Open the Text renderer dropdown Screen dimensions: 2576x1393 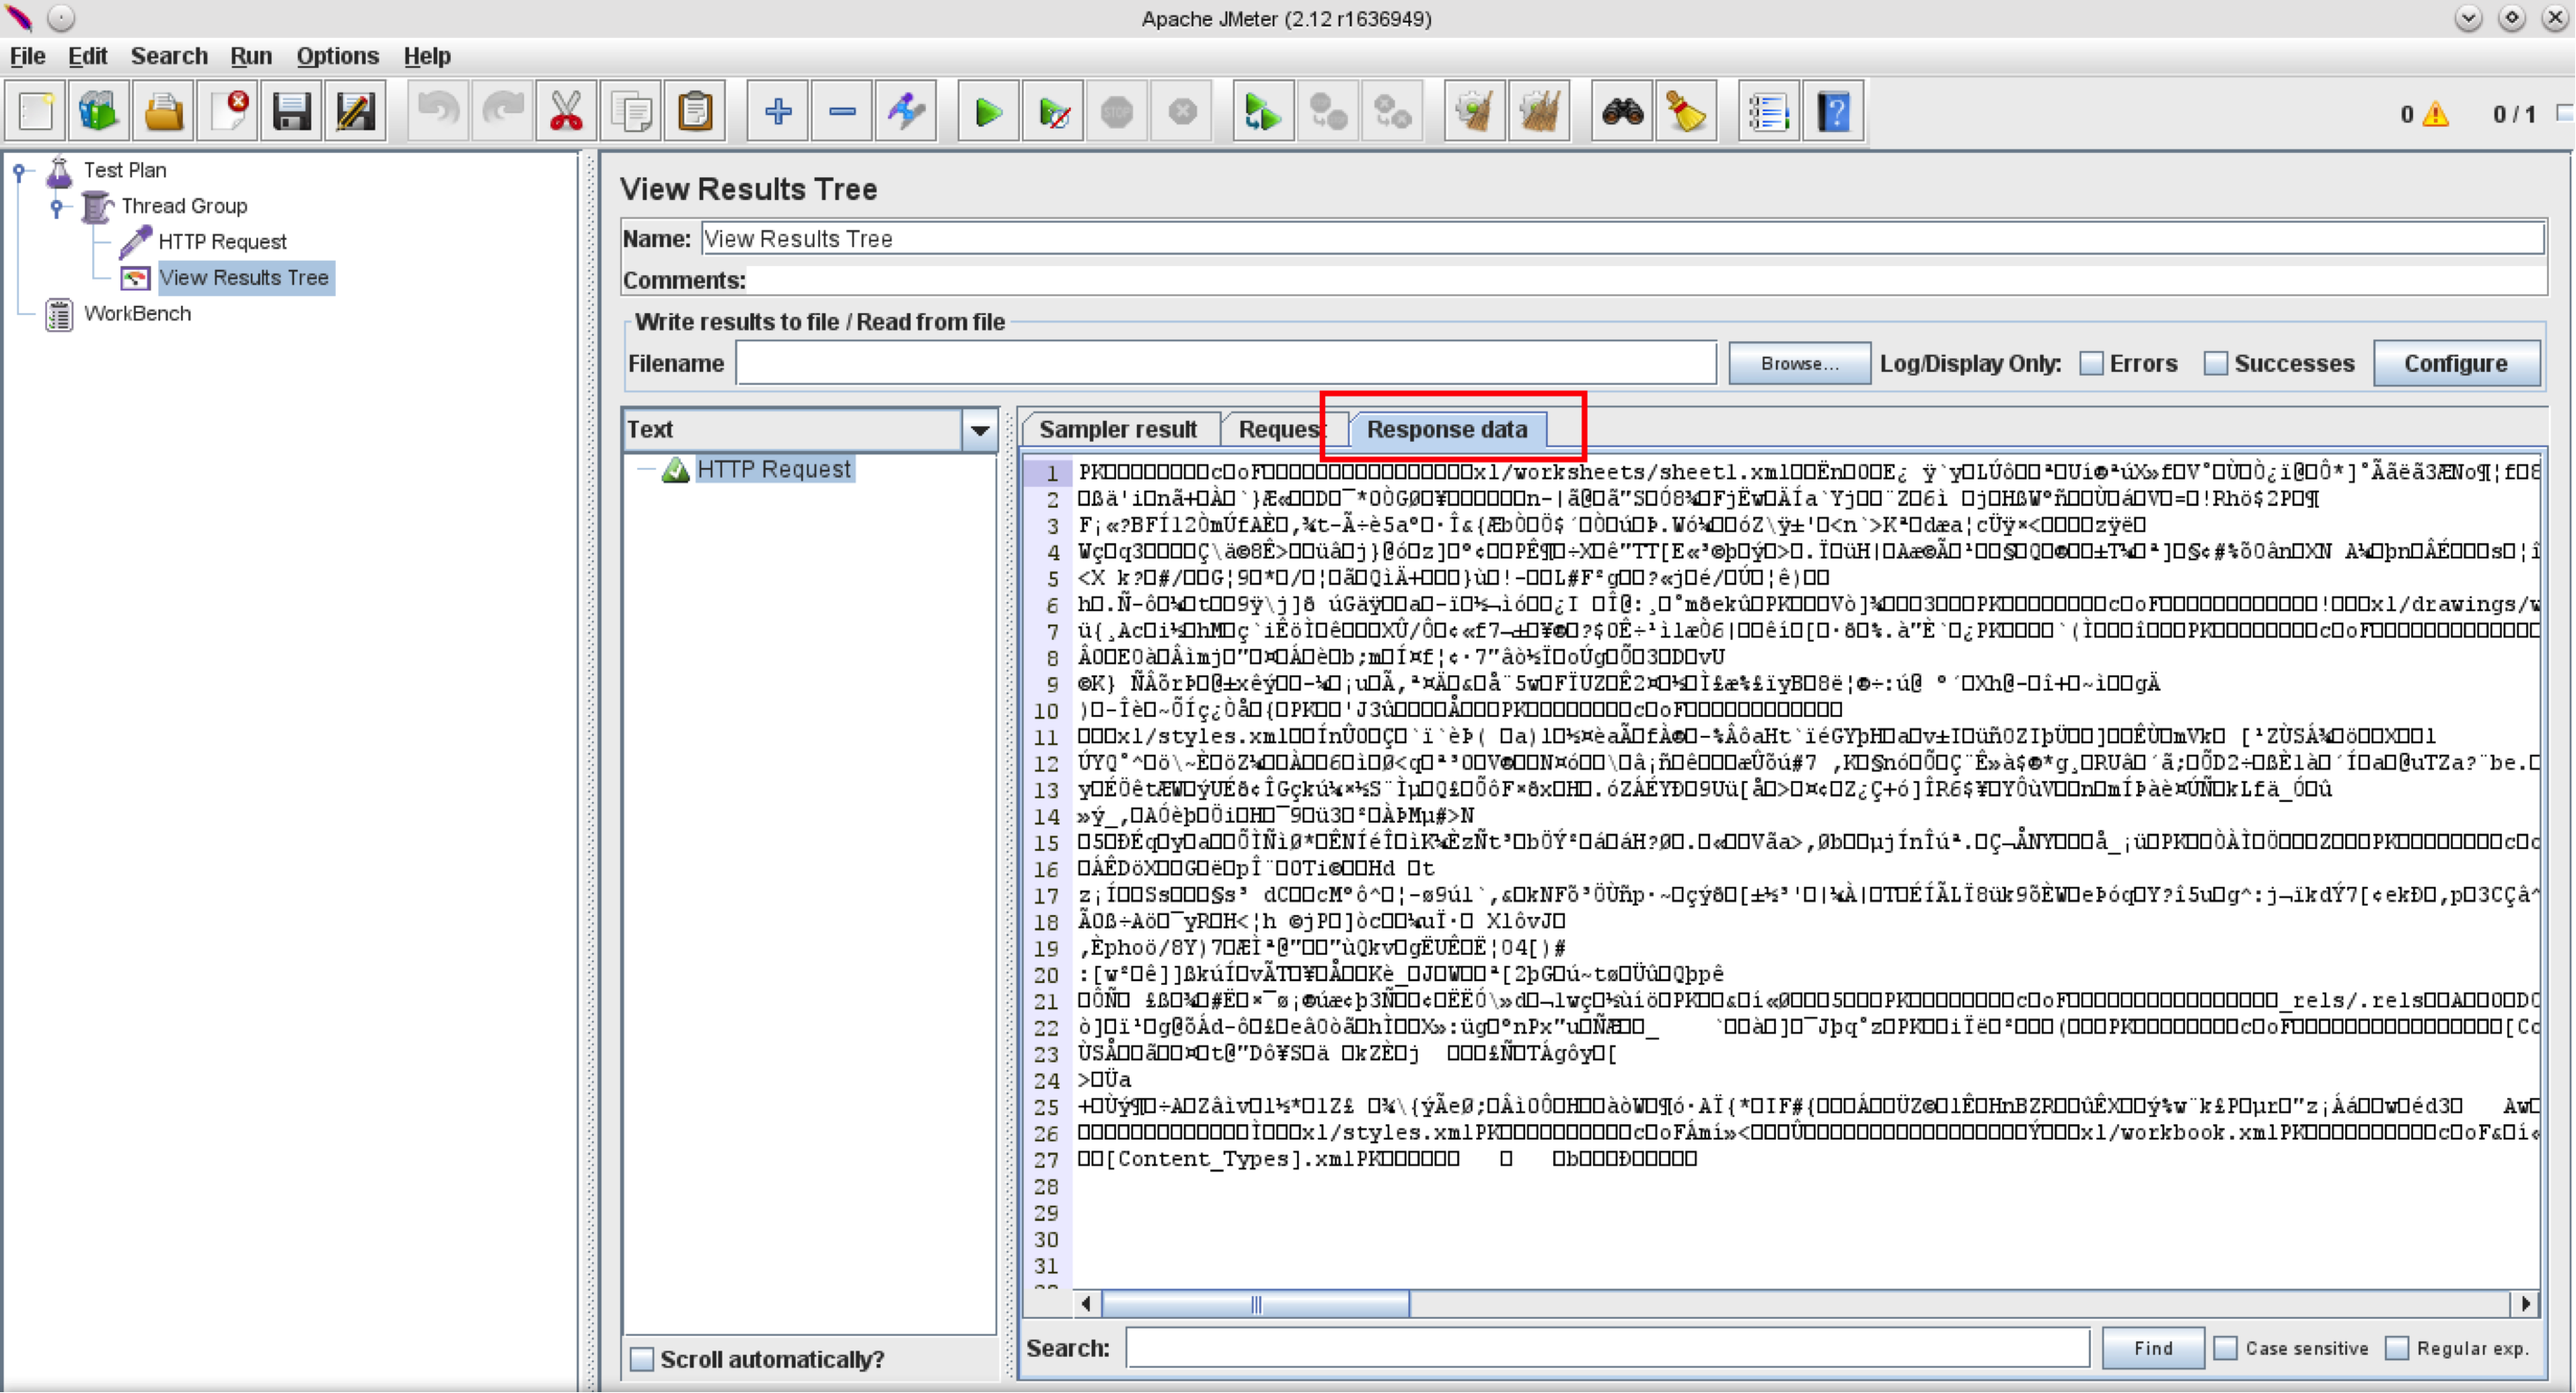[x=980, y=431]
